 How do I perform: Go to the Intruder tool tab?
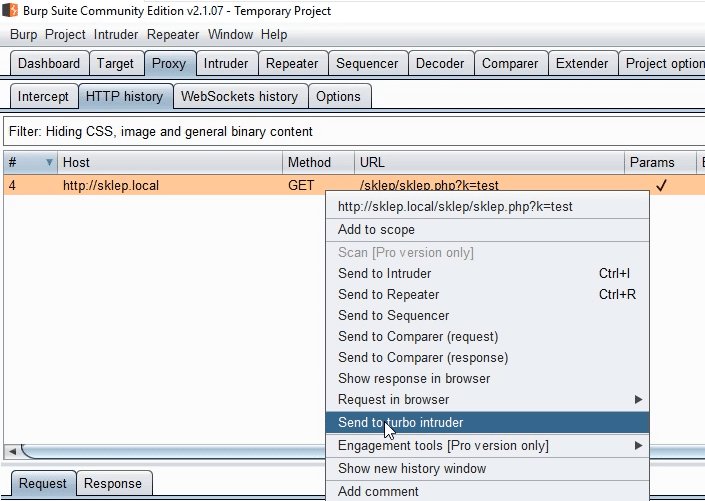pos(226,63)
